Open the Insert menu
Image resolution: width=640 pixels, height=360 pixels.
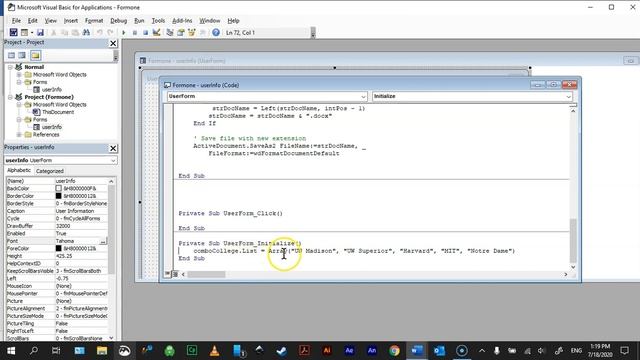(x=71, y=20)
